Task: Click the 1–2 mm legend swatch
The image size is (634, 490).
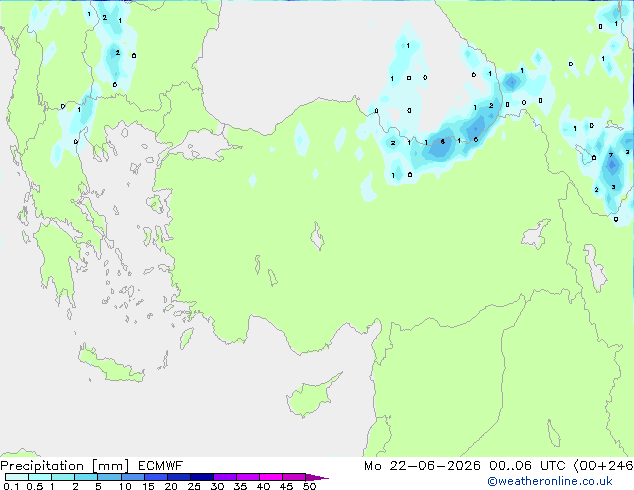Action: point(63,477)
